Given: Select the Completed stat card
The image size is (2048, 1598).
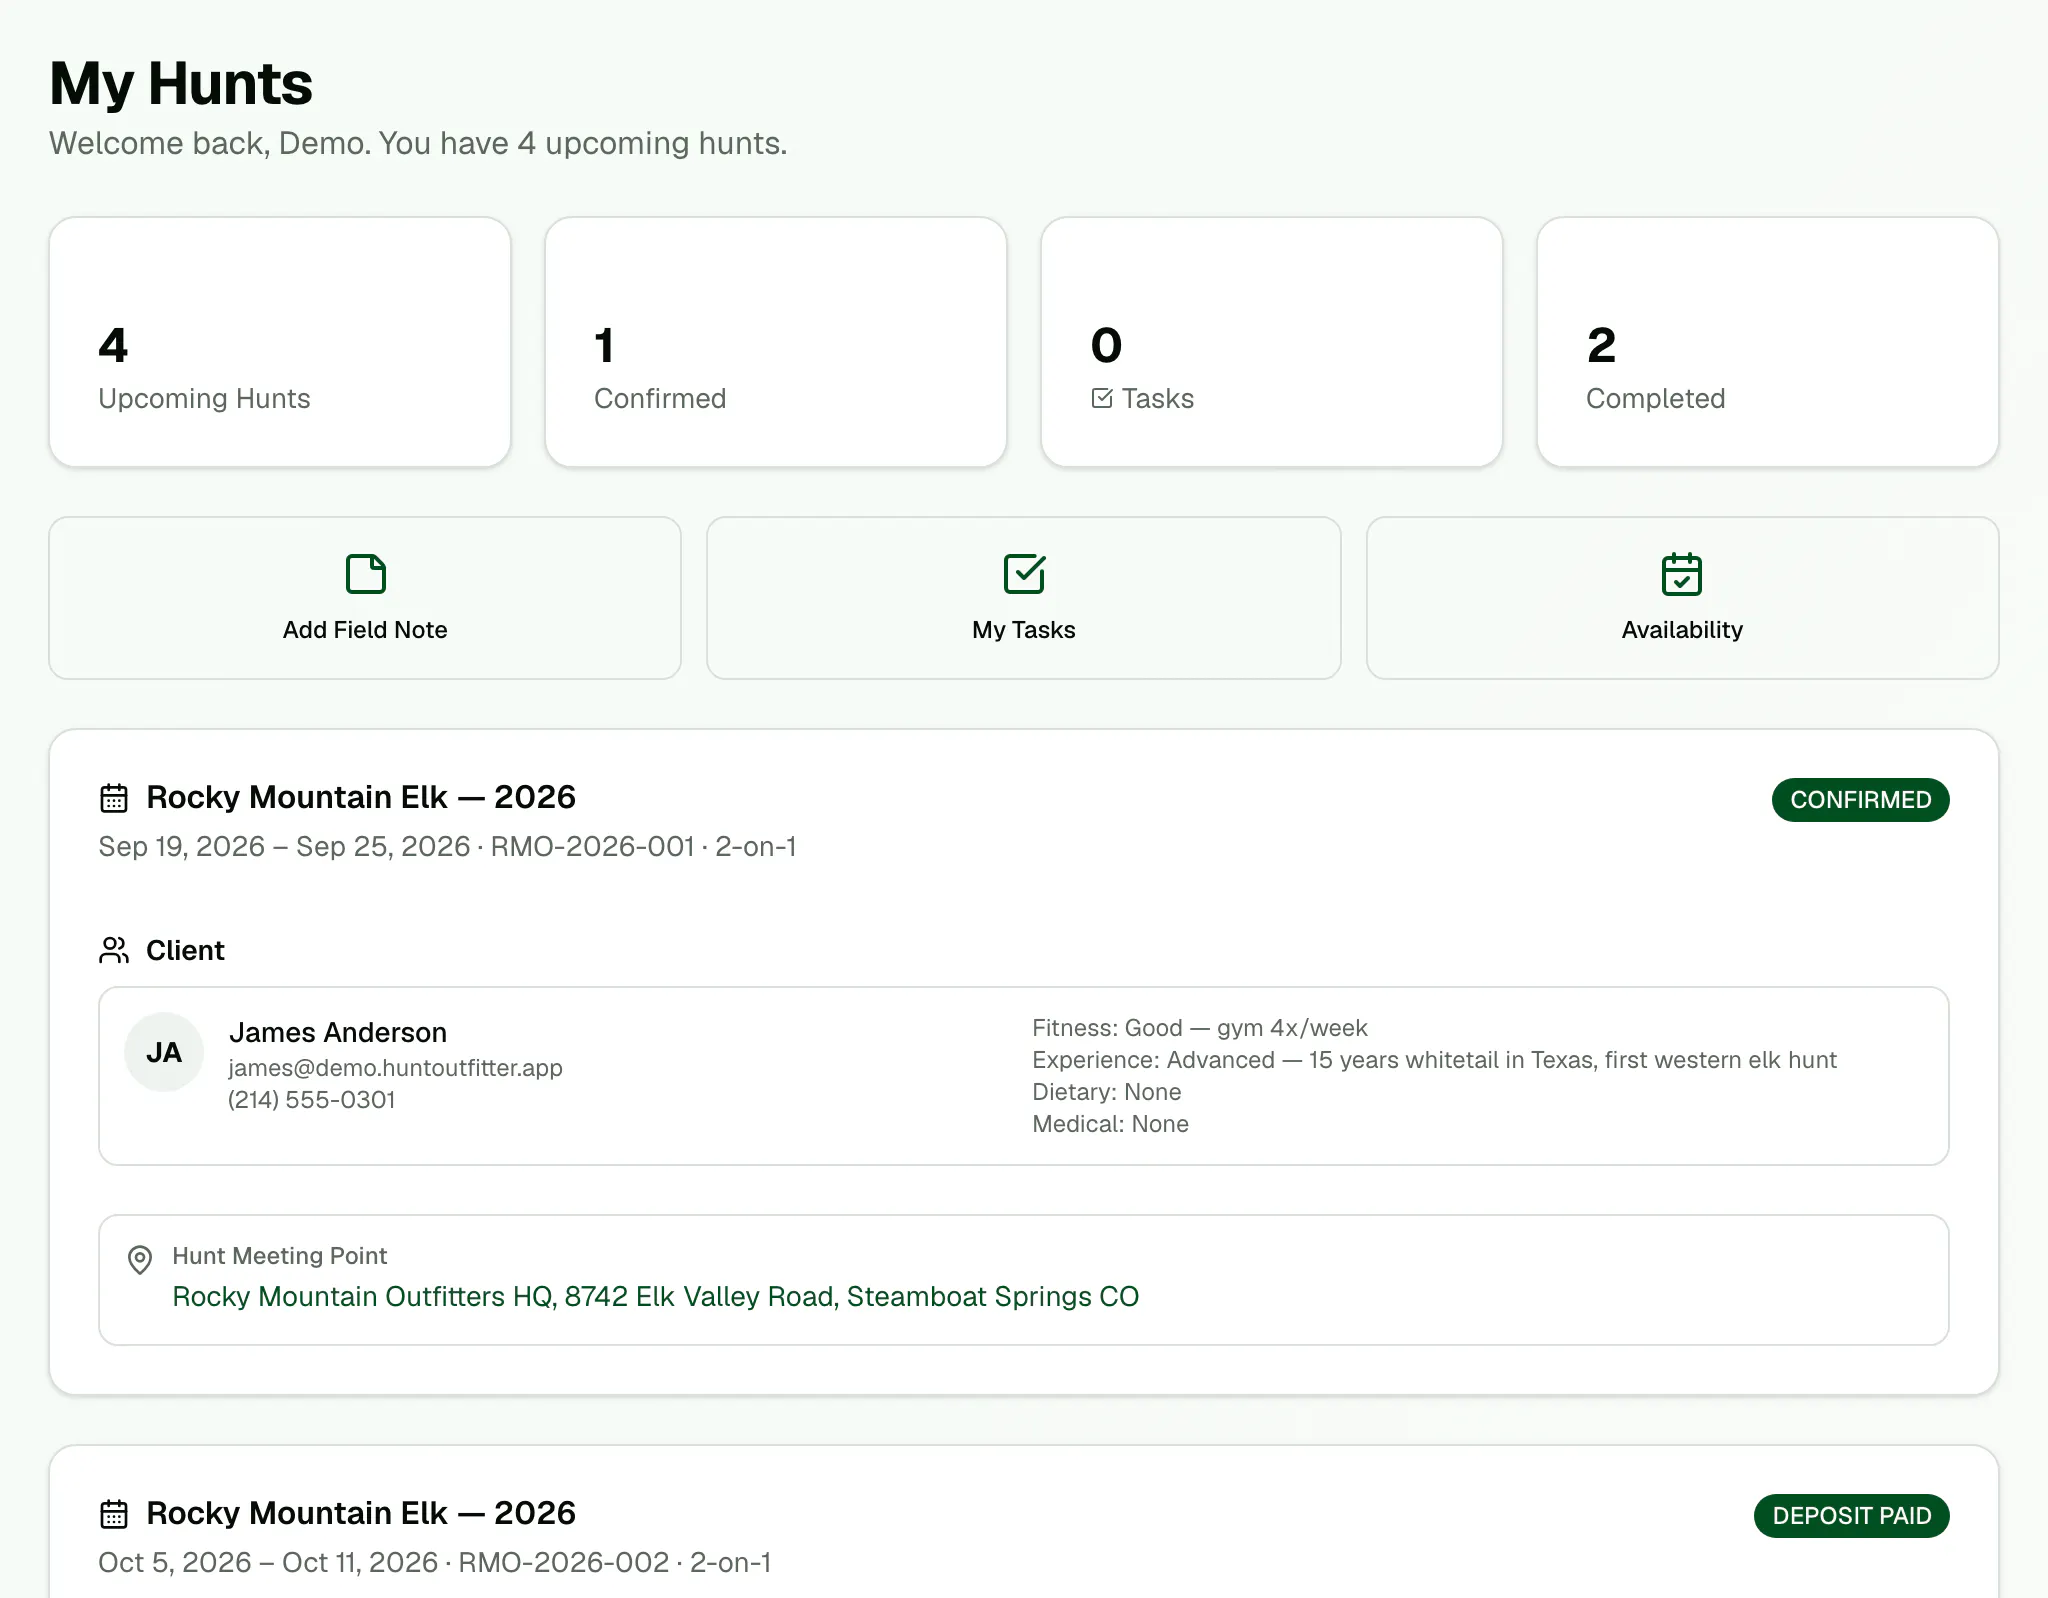Looking at the screenshot, I should click(x=1768, y=342).
